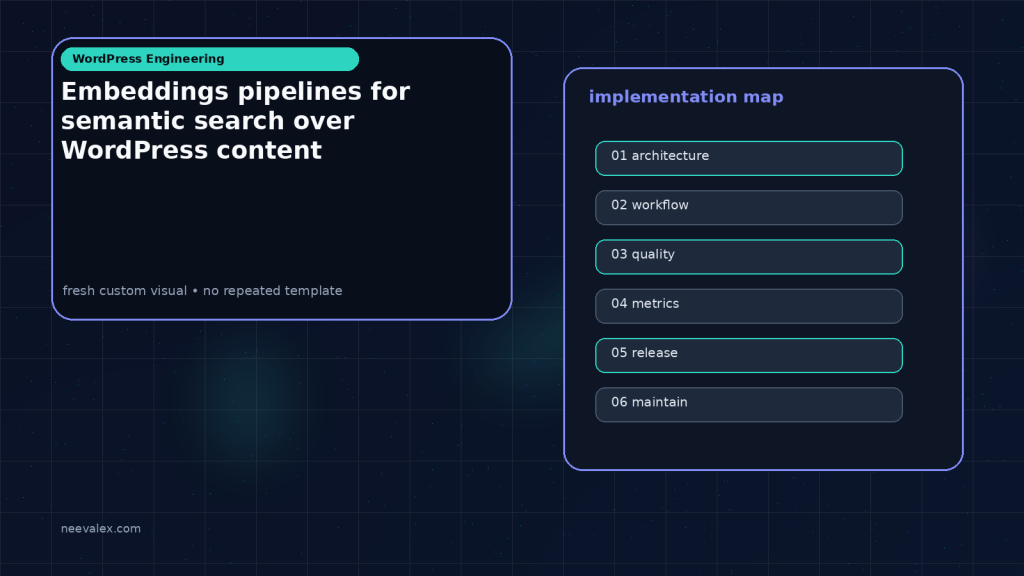The height and width of the screenshot is (576, 1024).
Task: Click the neevalex.com site link
Action: (101, 528)
